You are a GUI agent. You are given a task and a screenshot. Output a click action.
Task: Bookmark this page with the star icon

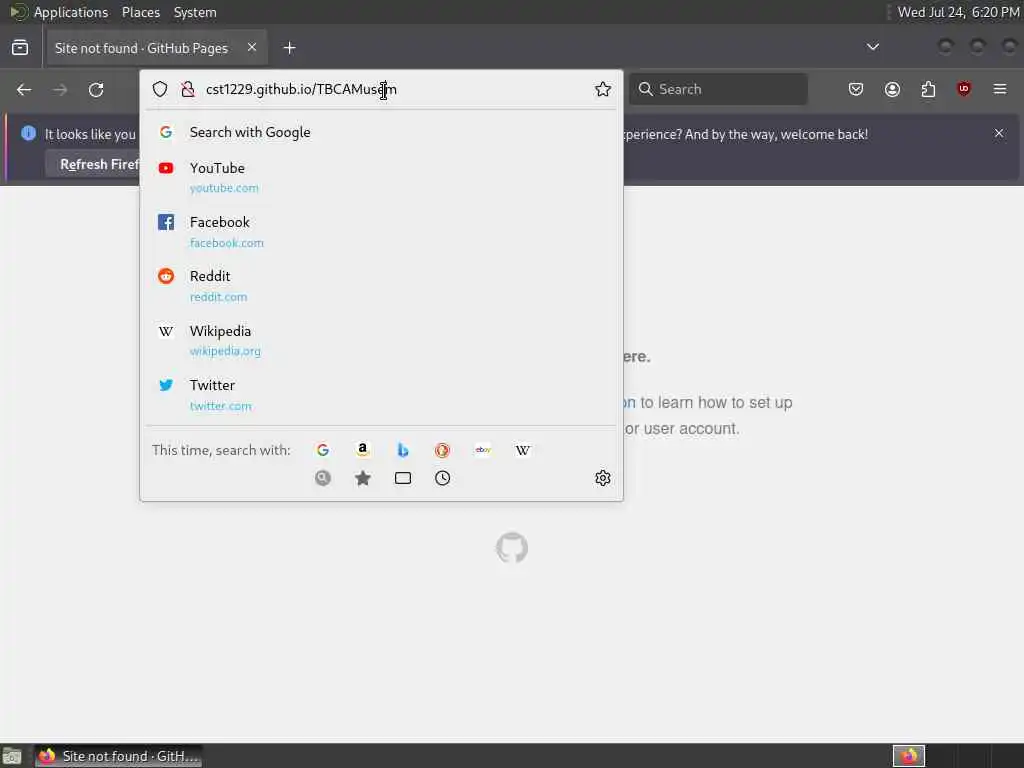(603, 89)
